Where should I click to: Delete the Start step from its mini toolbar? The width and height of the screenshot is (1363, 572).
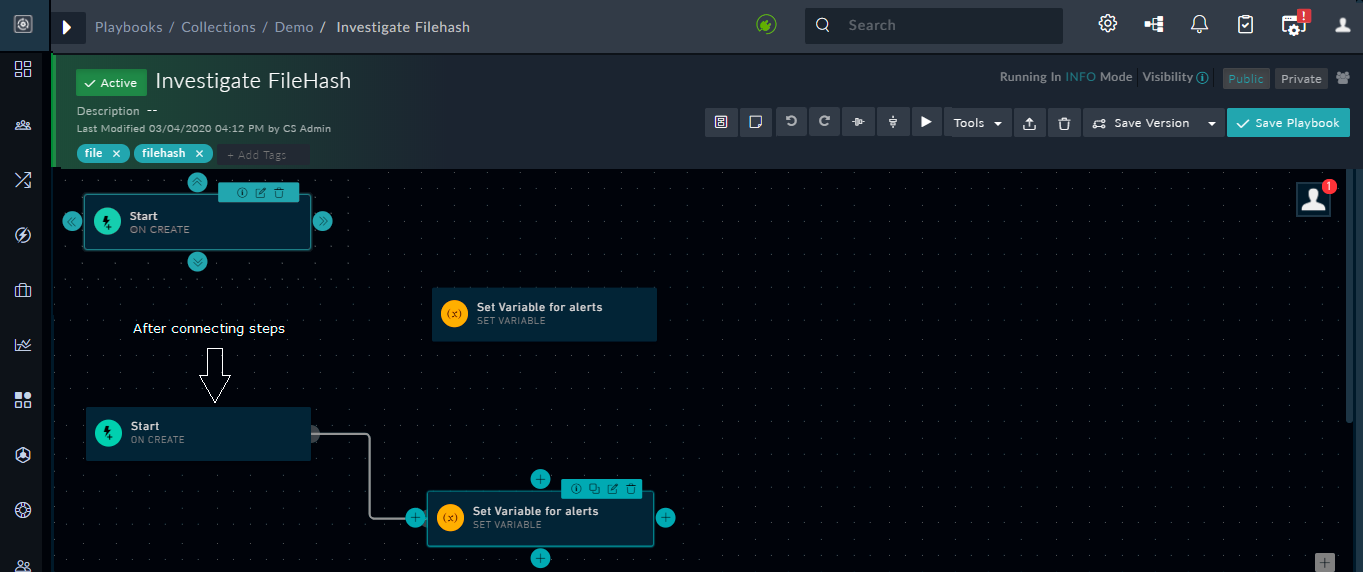coord(279,192)
